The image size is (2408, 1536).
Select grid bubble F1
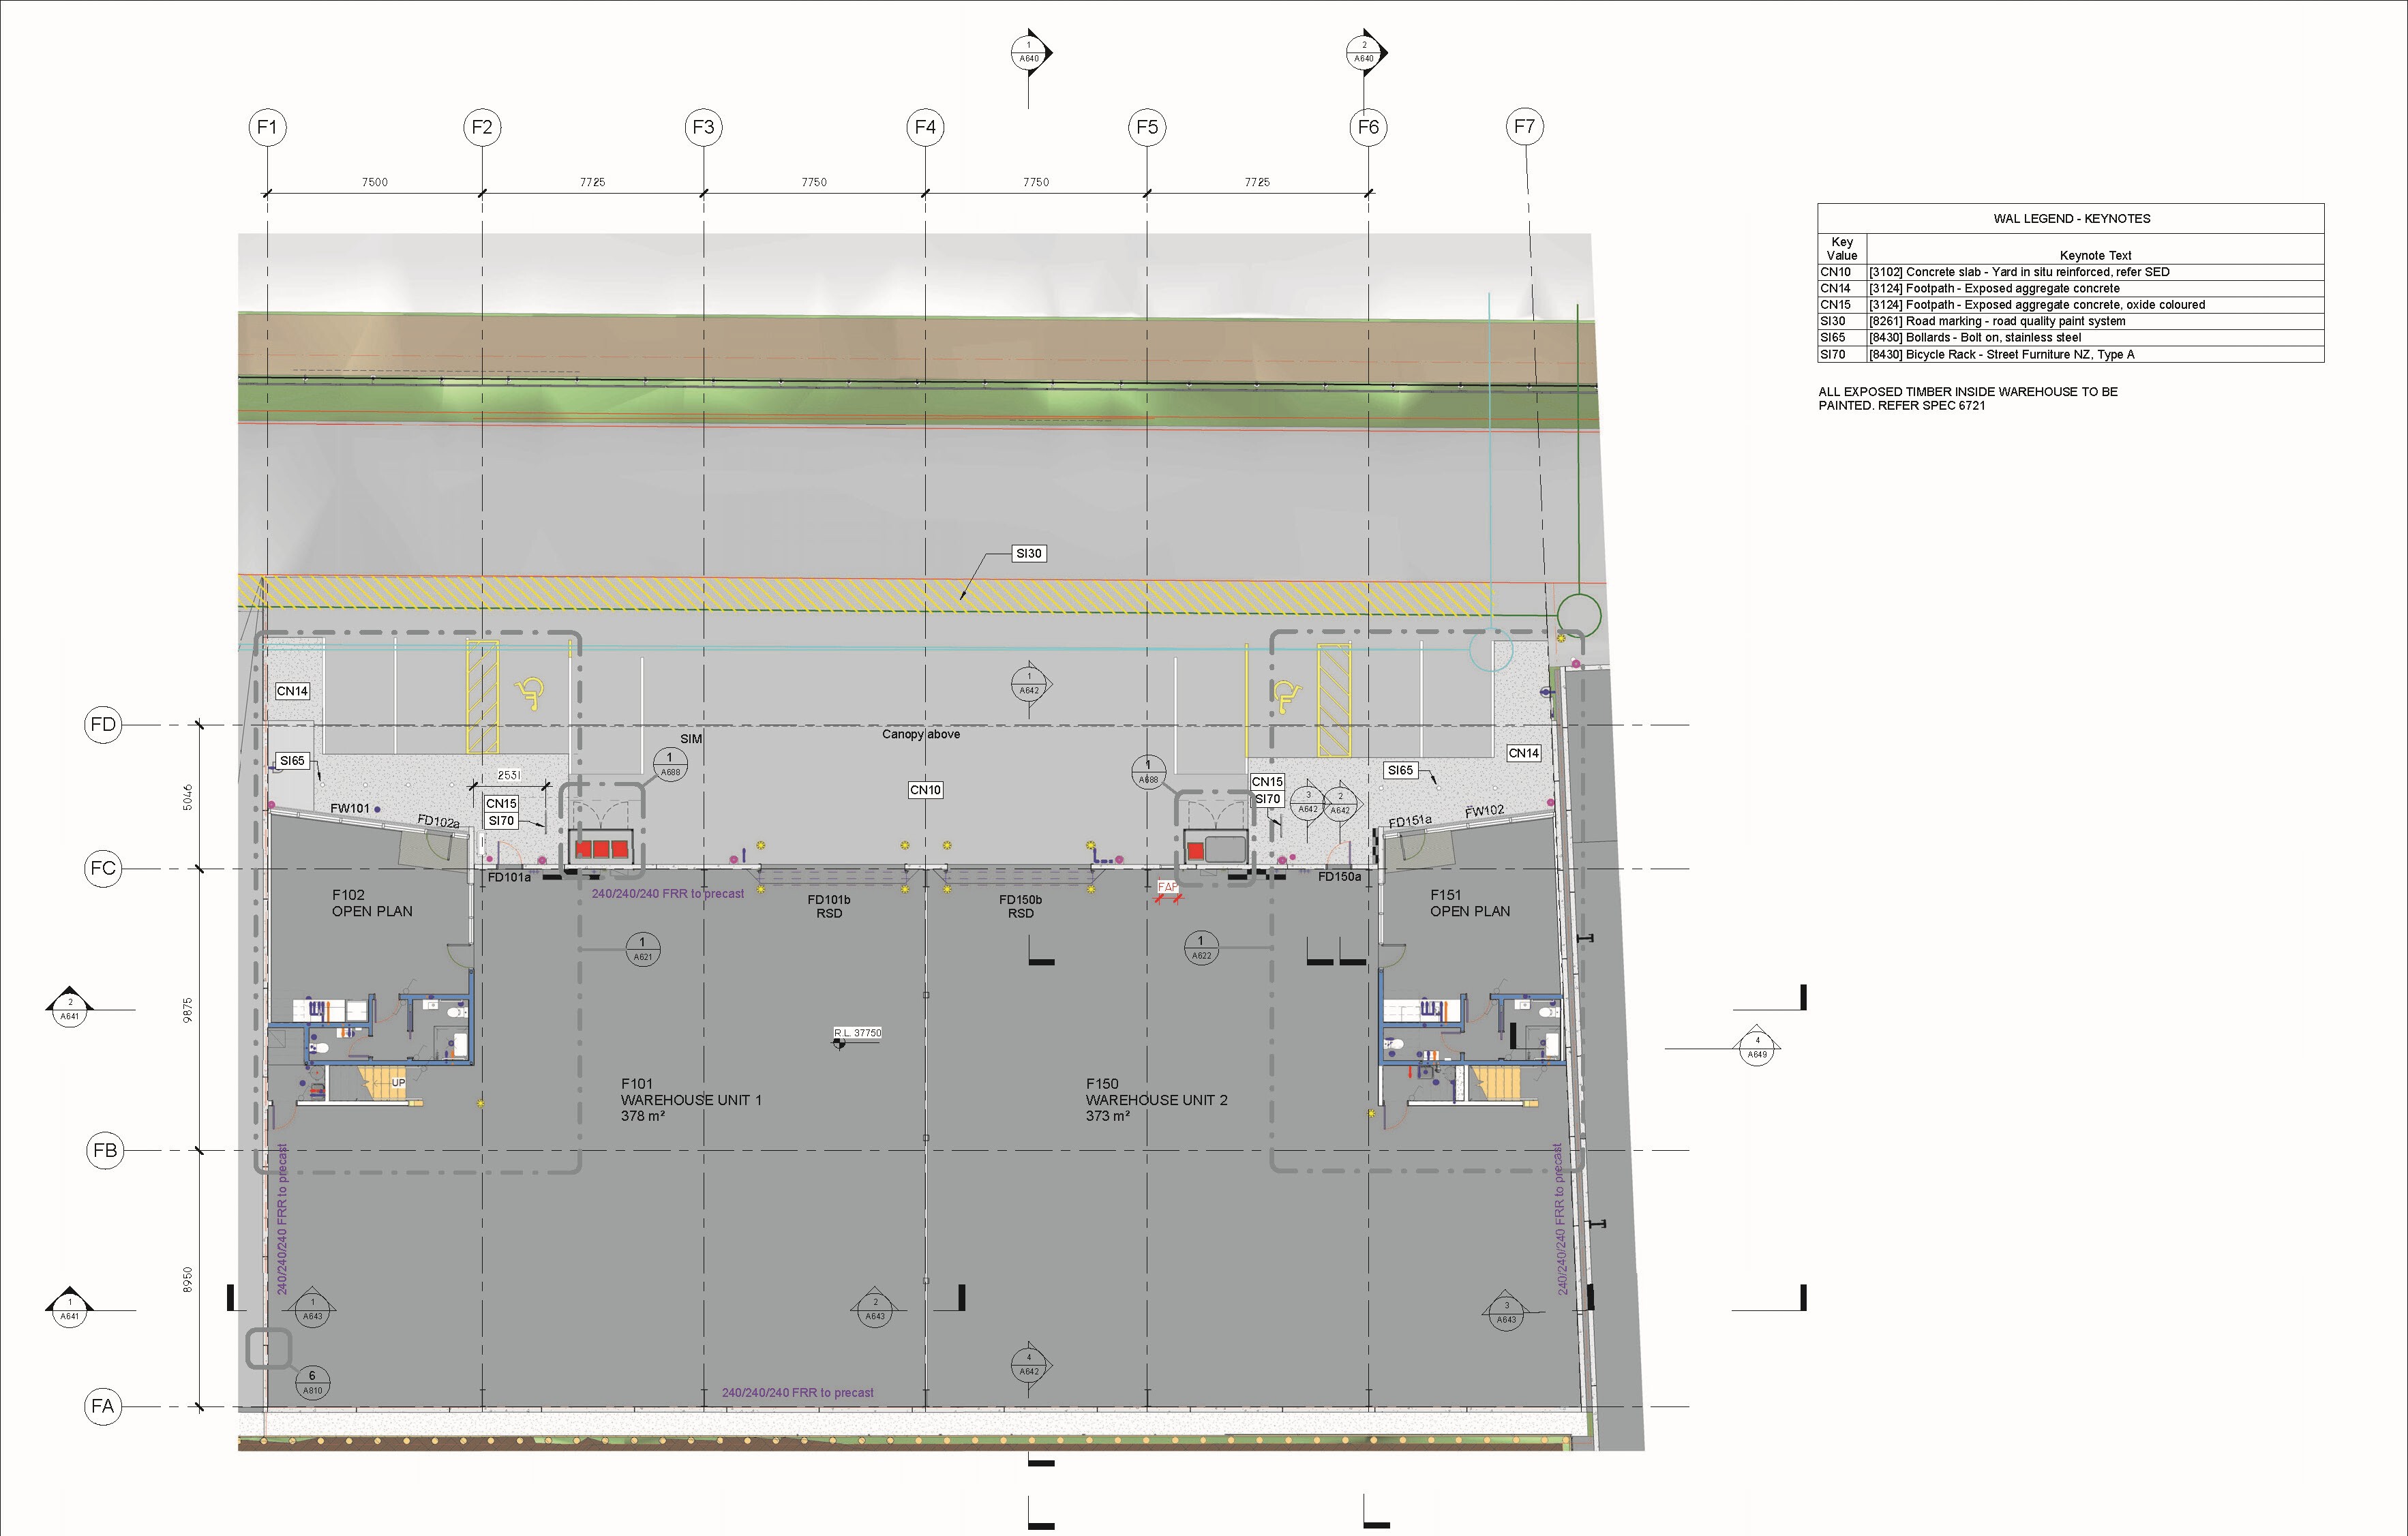(x=267, y=127)
